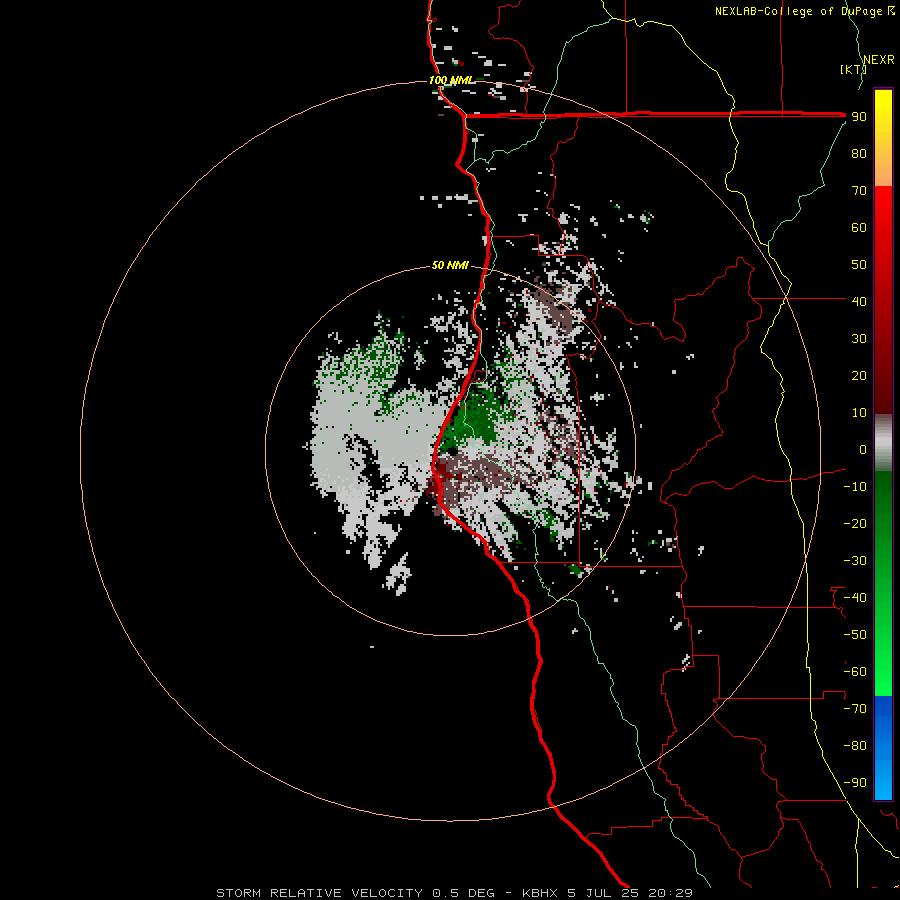Click the blue bottom segment of the color bar

pos(883,747)
